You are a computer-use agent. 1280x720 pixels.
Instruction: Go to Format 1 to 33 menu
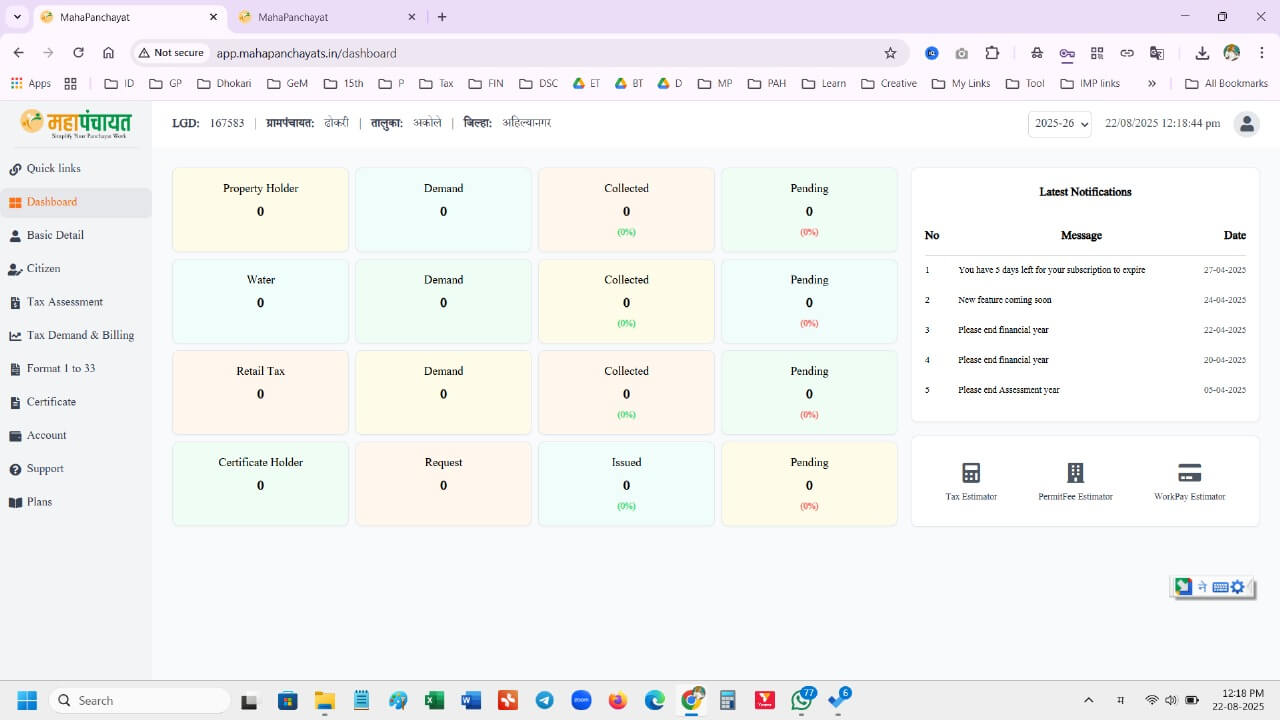click(x=60, y=369)
